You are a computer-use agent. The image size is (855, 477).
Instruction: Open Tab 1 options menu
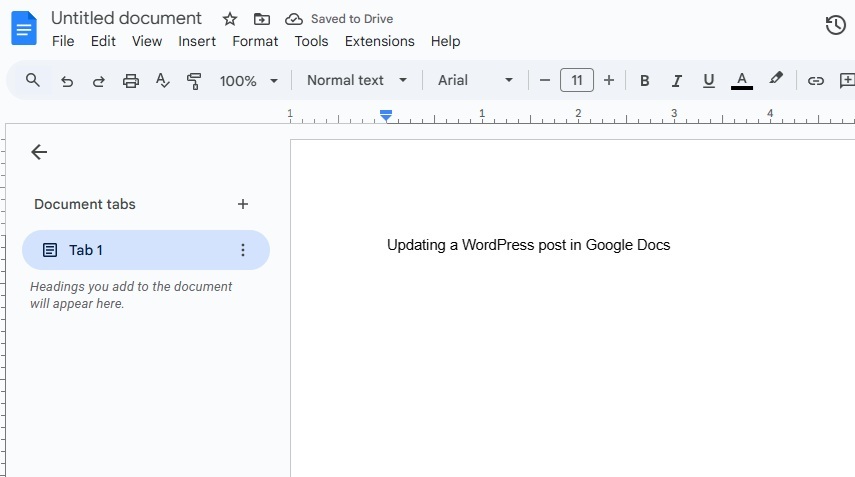[x=243, y=250]
